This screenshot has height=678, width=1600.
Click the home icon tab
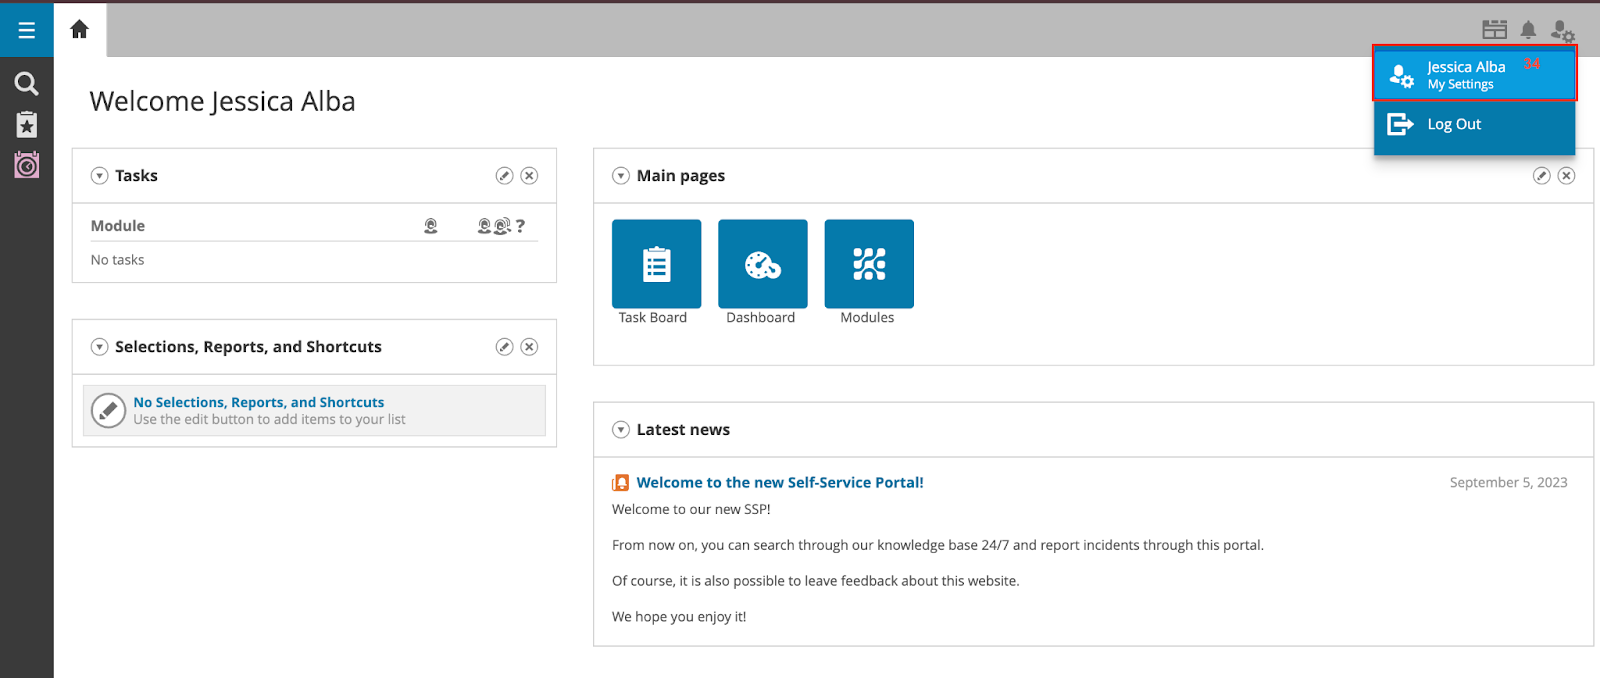tap(80, 30)
